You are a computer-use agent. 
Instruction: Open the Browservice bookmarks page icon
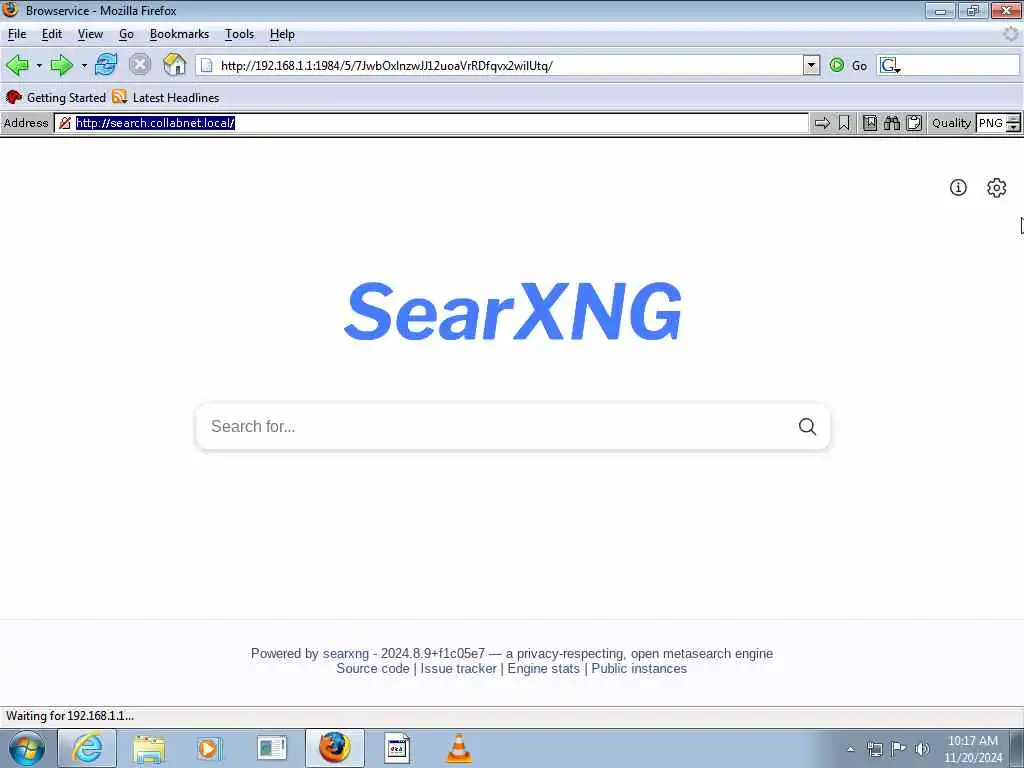pyautogui.click(x=870, y=123)
